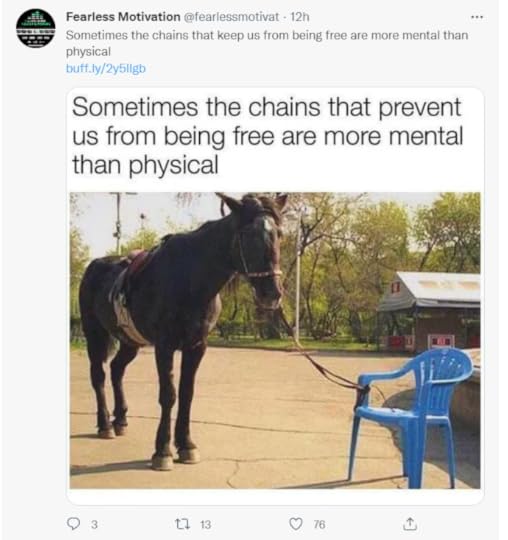Open the share icon under the tweet
Viewport: 508px width, 540px height.
click(409, 523)
